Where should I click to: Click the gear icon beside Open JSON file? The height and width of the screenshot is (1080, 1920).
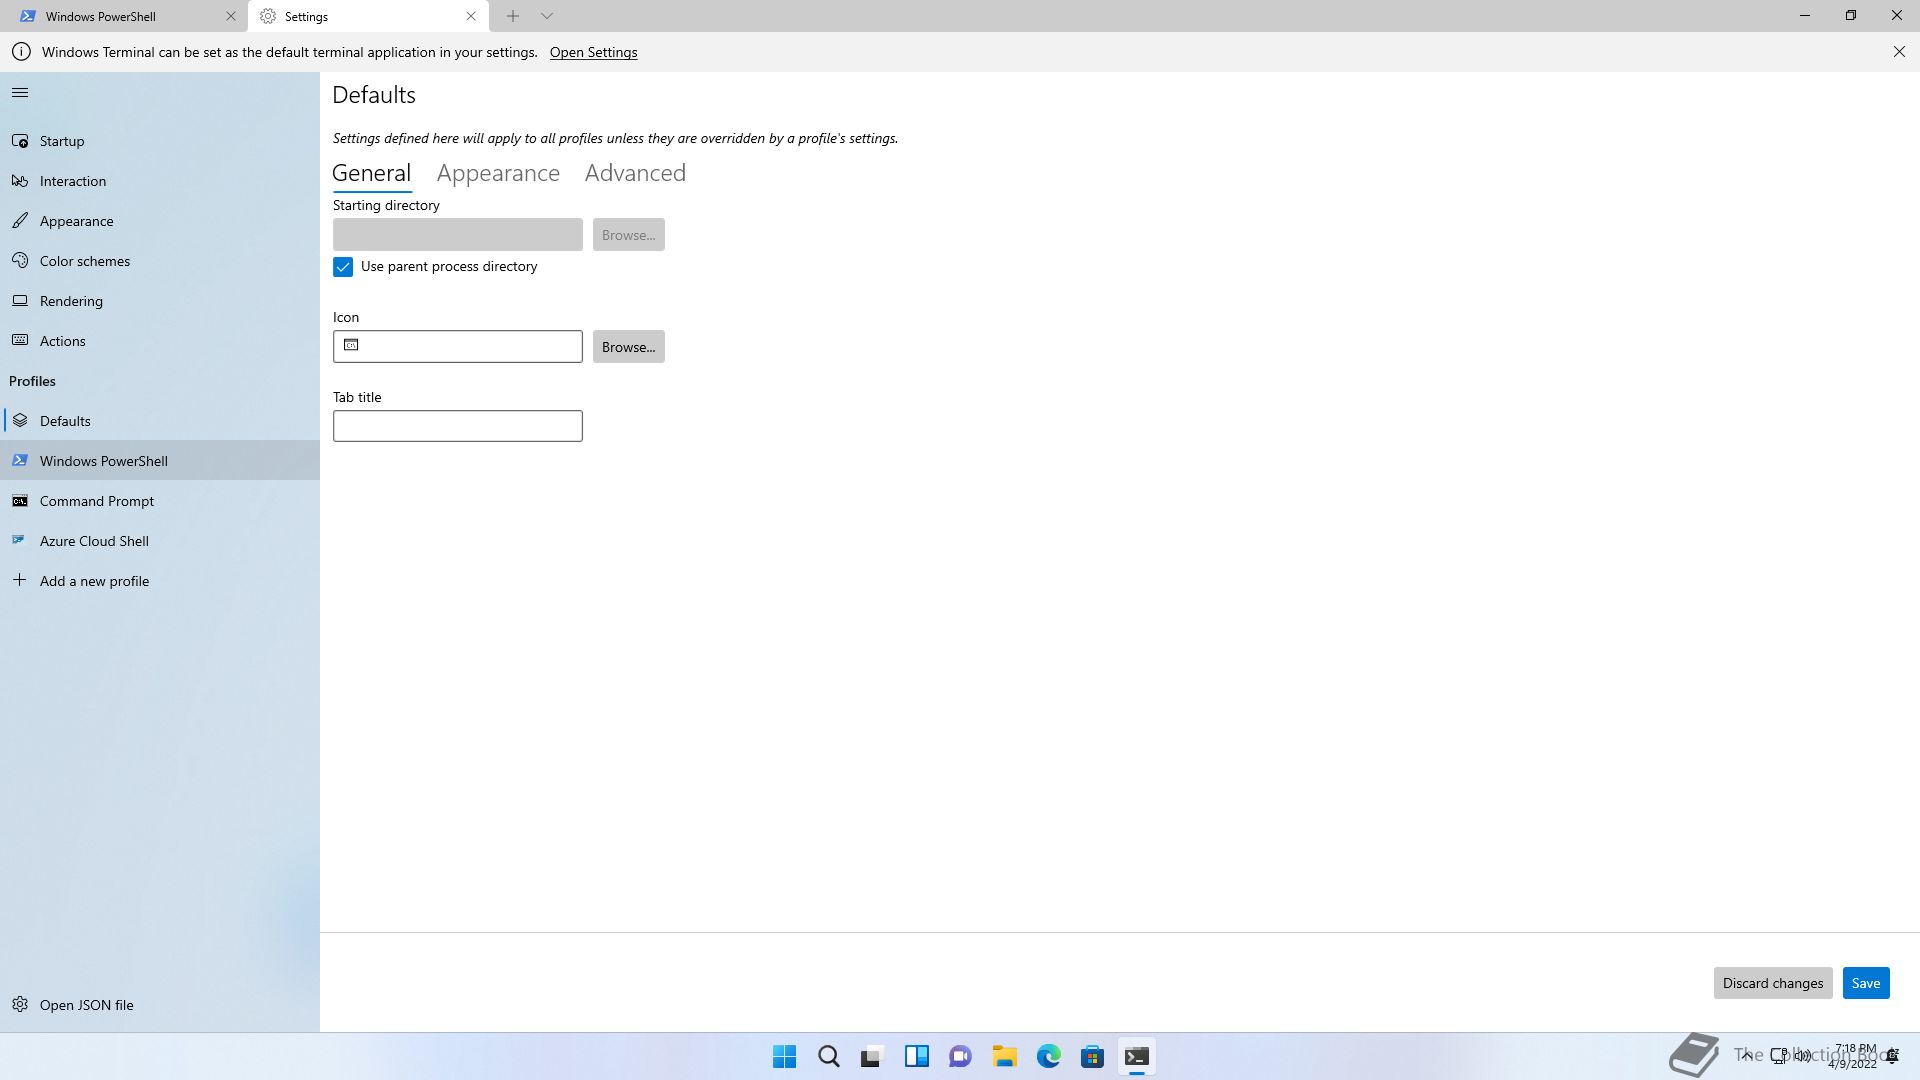pyautogui.click(x=20, y=1005)
